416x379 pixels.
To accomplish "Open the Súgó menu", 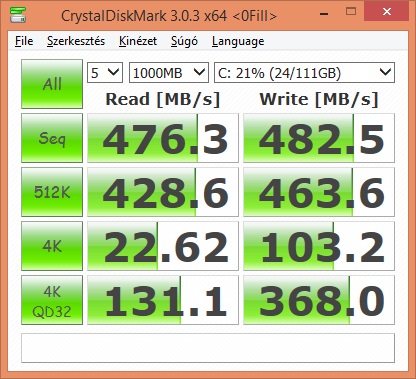I will 184,41.
